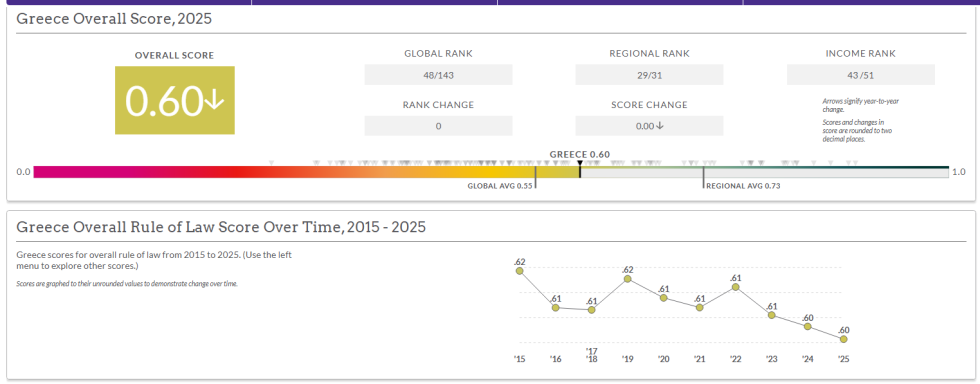Click the 0.0 scale minimum label

[23, 172]
